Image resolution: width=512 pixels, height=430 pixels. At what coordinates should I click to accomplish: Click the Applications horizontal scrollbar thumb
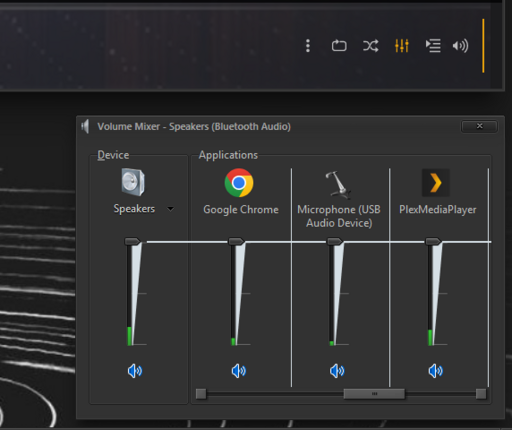pyautogui.click(x=374, y=394)
